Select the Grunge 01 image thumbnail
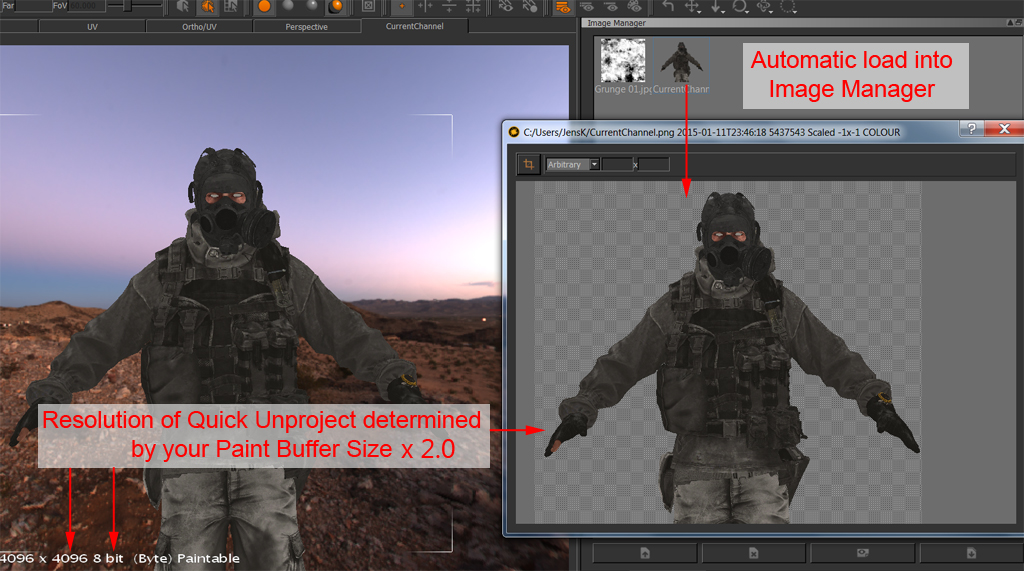The height and width of the screenshot is (571, 1024). pyautogui.click(x=622, y=62)
